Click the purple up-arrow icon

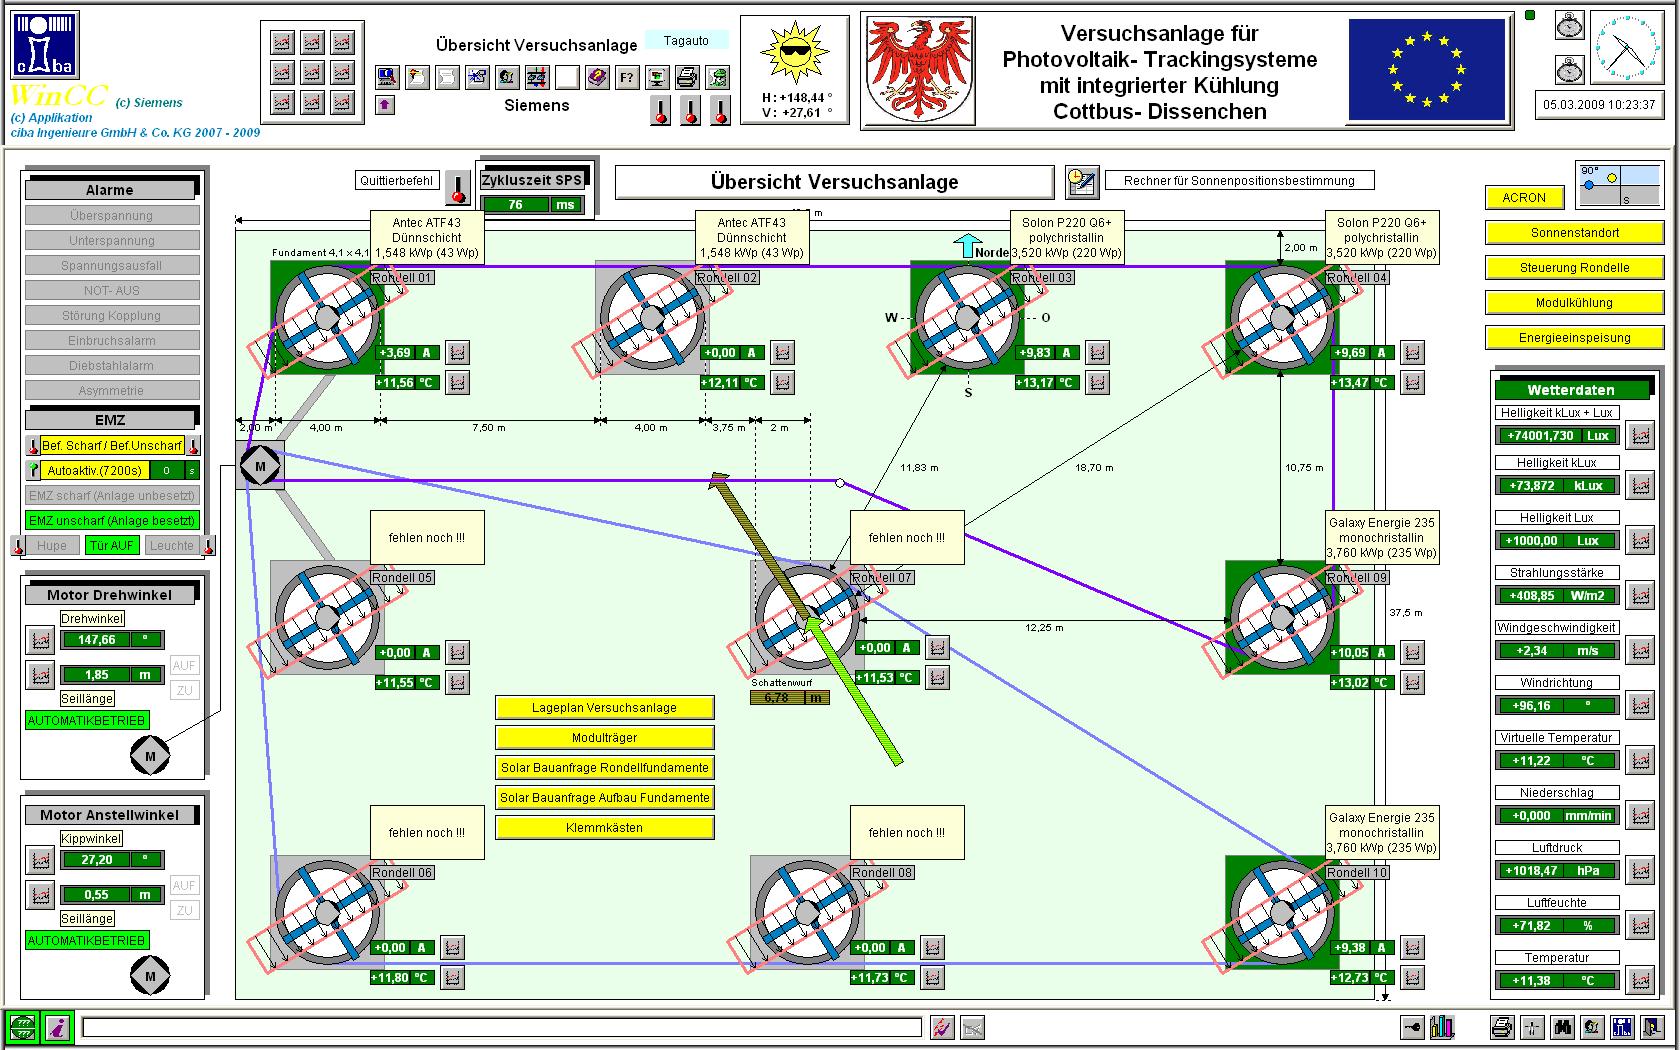tap(385, 104)
